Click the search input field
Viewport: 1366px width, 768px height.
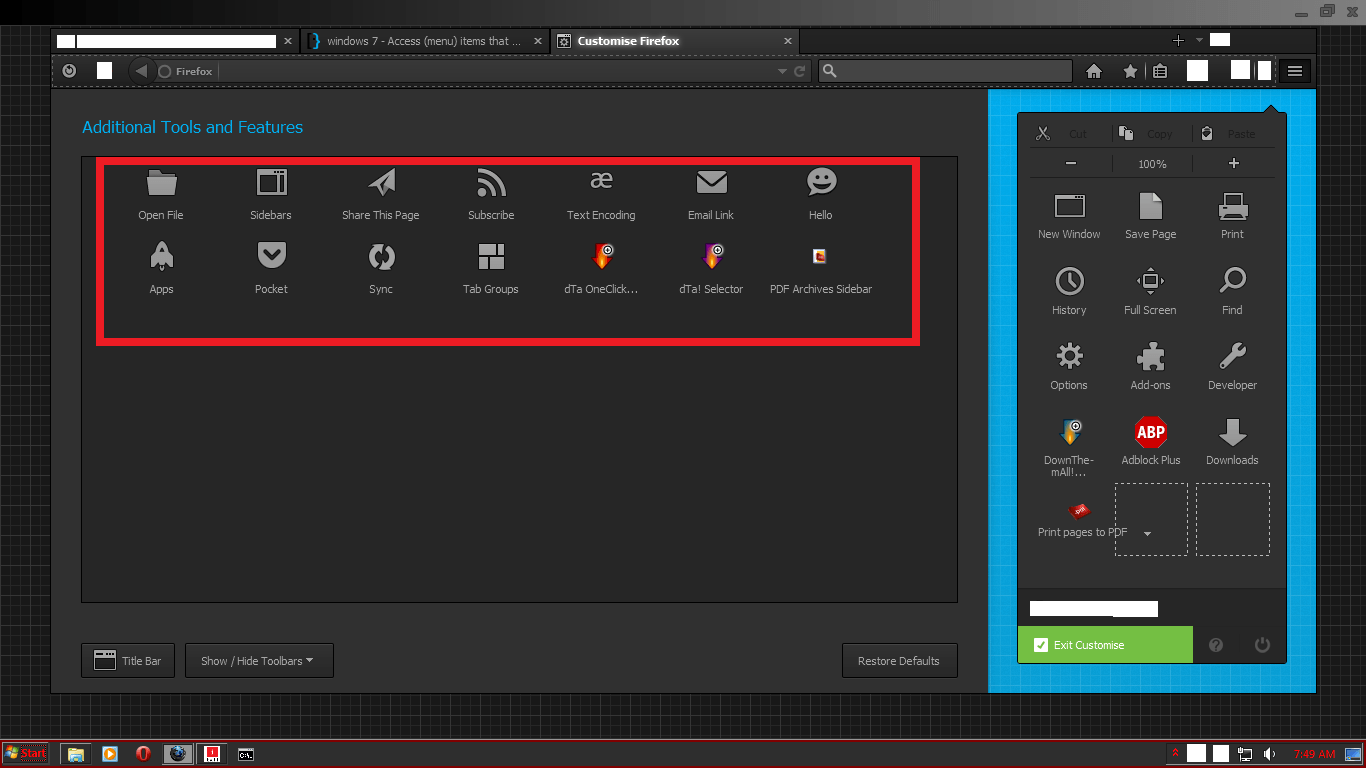point(945,71)
